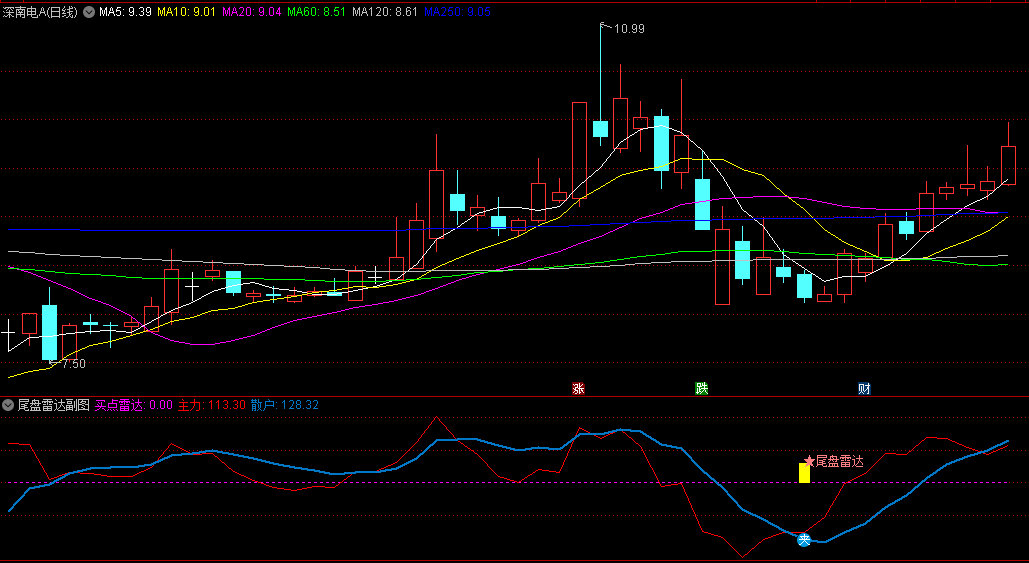Click the blue 财 event marker
The height and width of the screenshot is (563, 1029).
pos(864,389)
